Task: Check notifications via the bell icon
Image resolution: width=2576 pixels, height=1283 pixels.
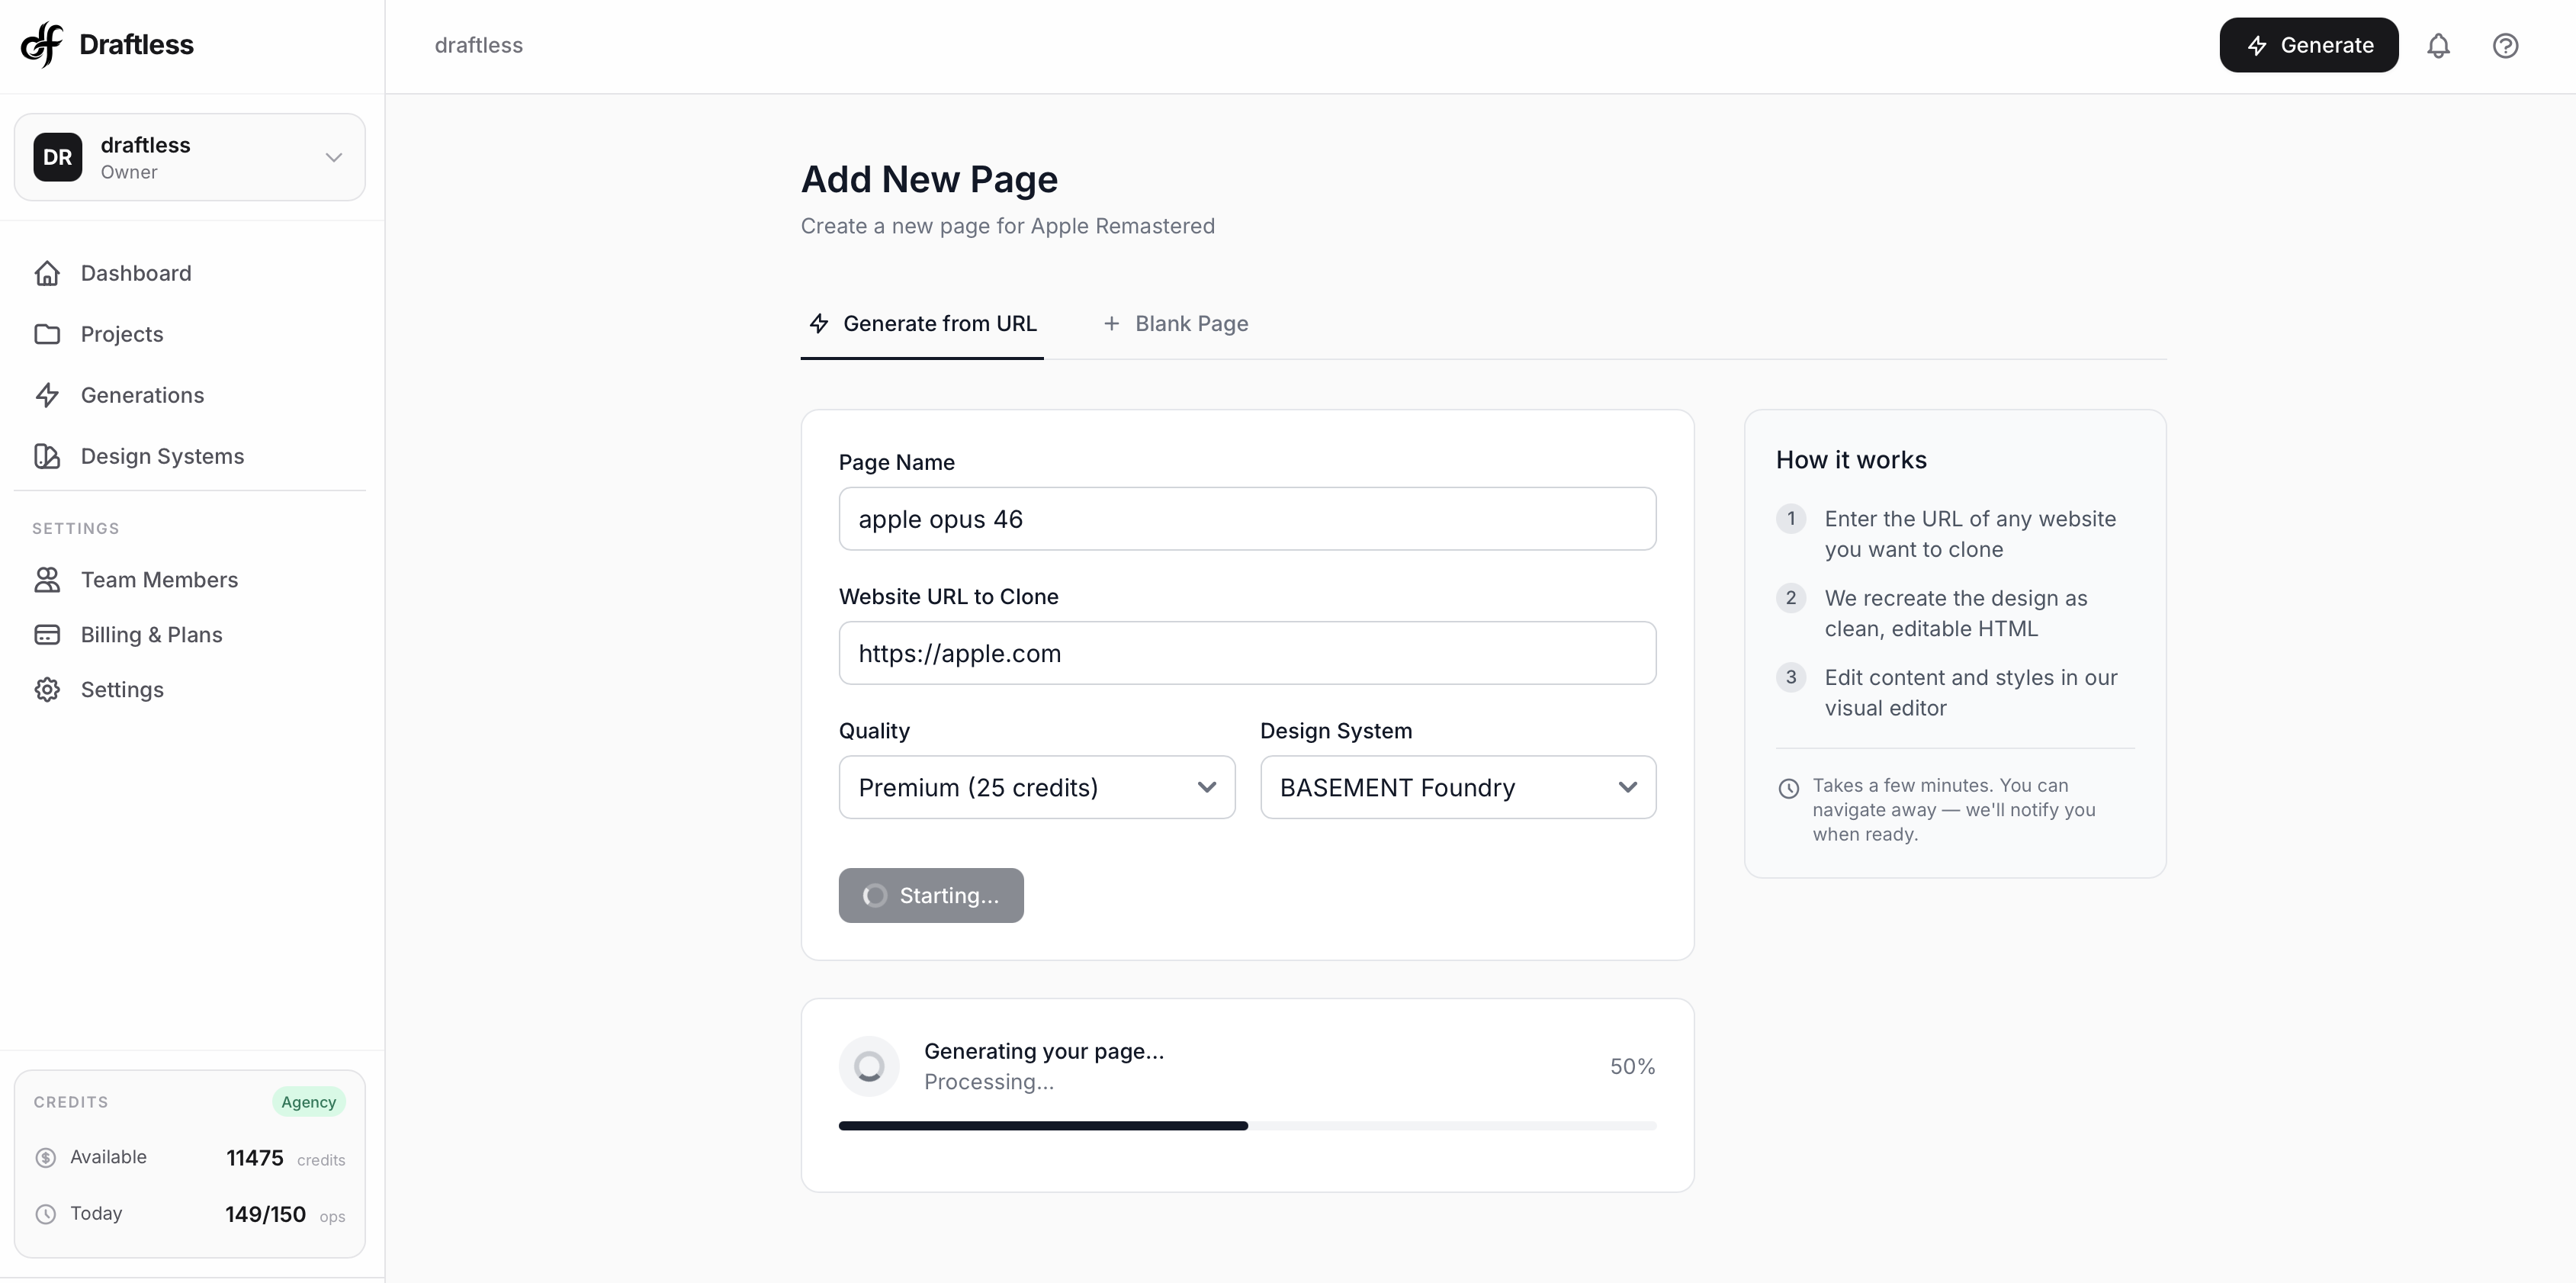Action: [x=2439, y=45]
